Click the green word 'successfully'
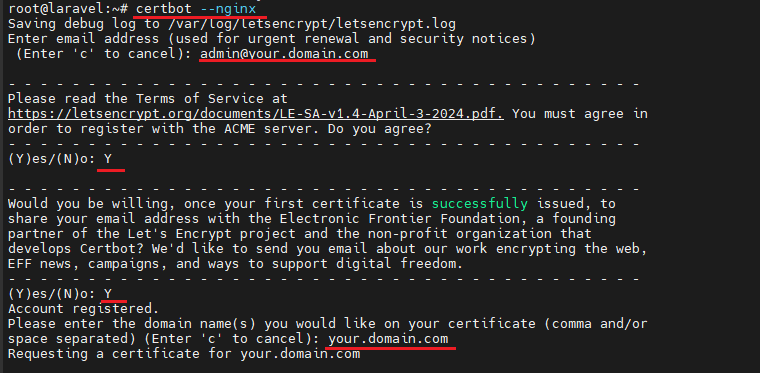 click(480, 204)
